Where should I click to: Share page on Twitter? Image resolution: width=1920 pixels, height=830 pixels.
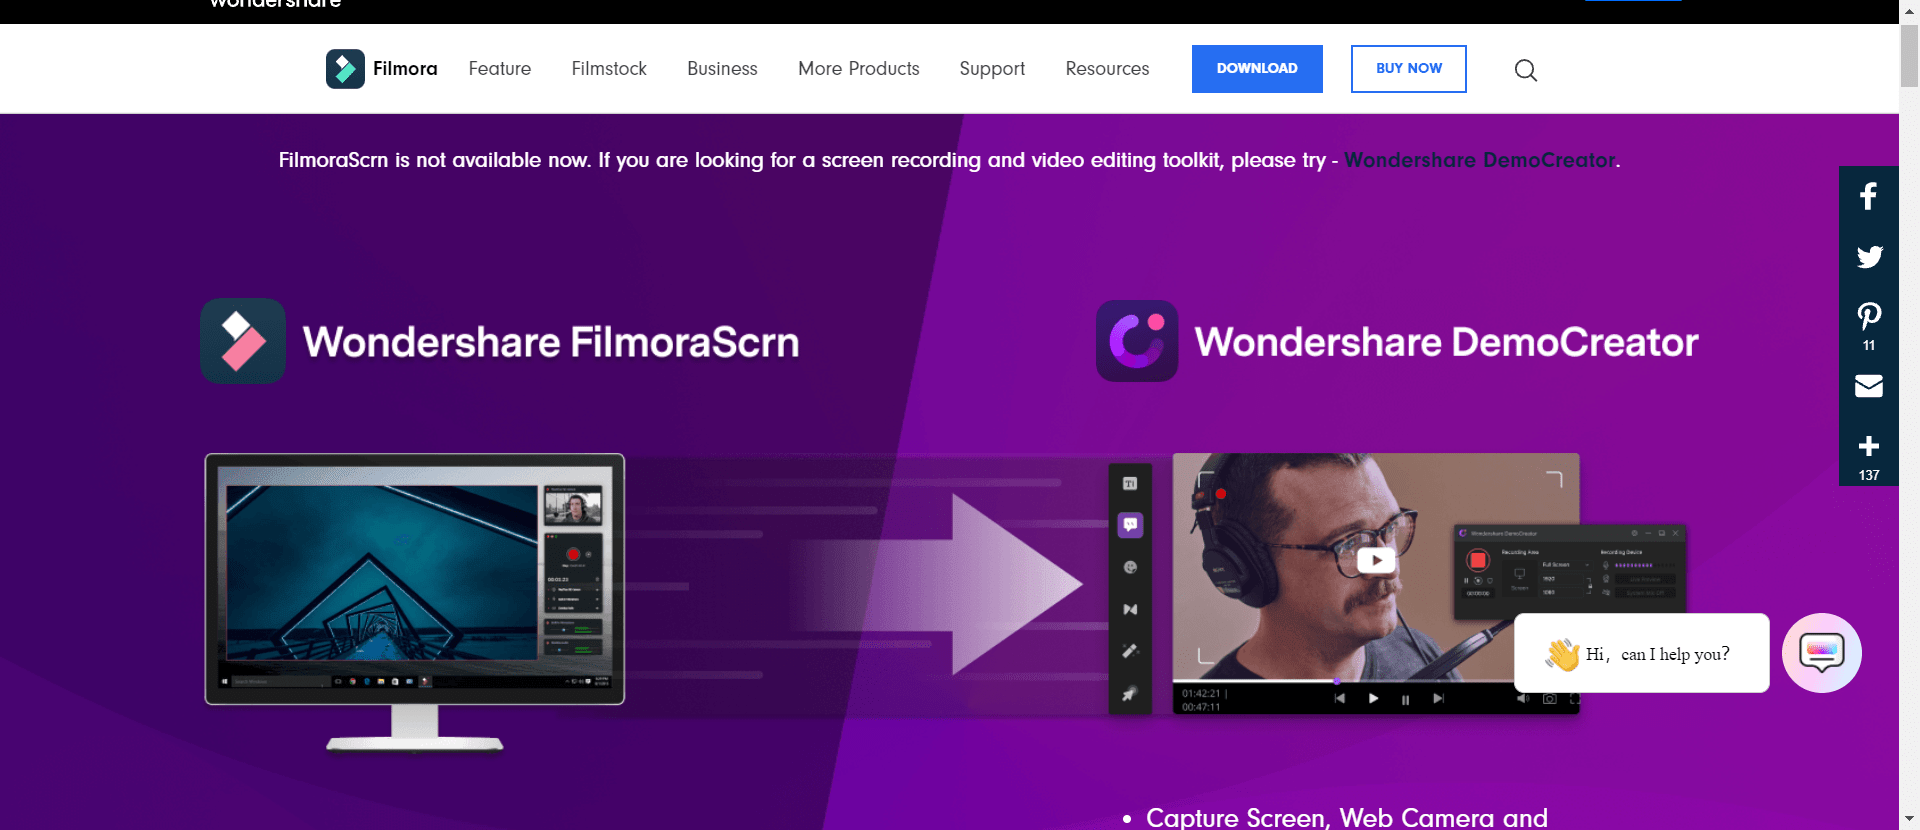pos(1868,257)
